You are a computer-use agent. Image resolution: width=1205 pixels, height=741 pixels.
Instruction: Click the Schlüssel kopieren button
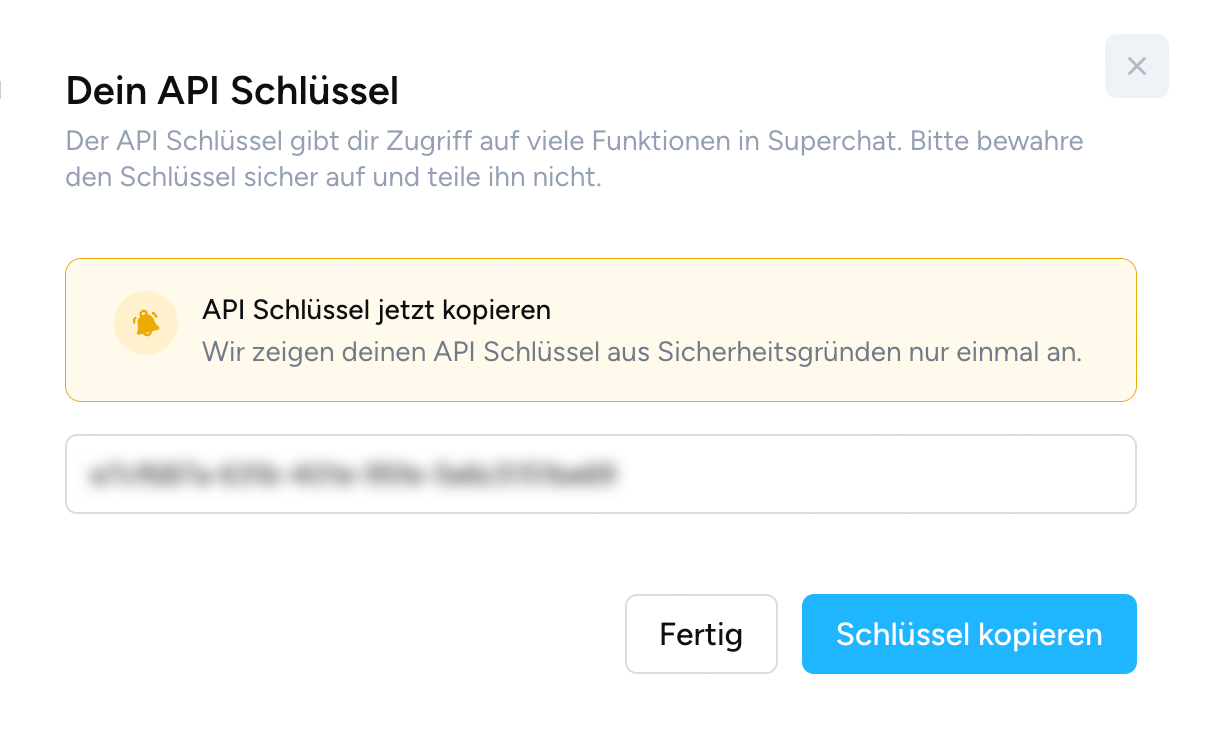click(x=968, y=633)
